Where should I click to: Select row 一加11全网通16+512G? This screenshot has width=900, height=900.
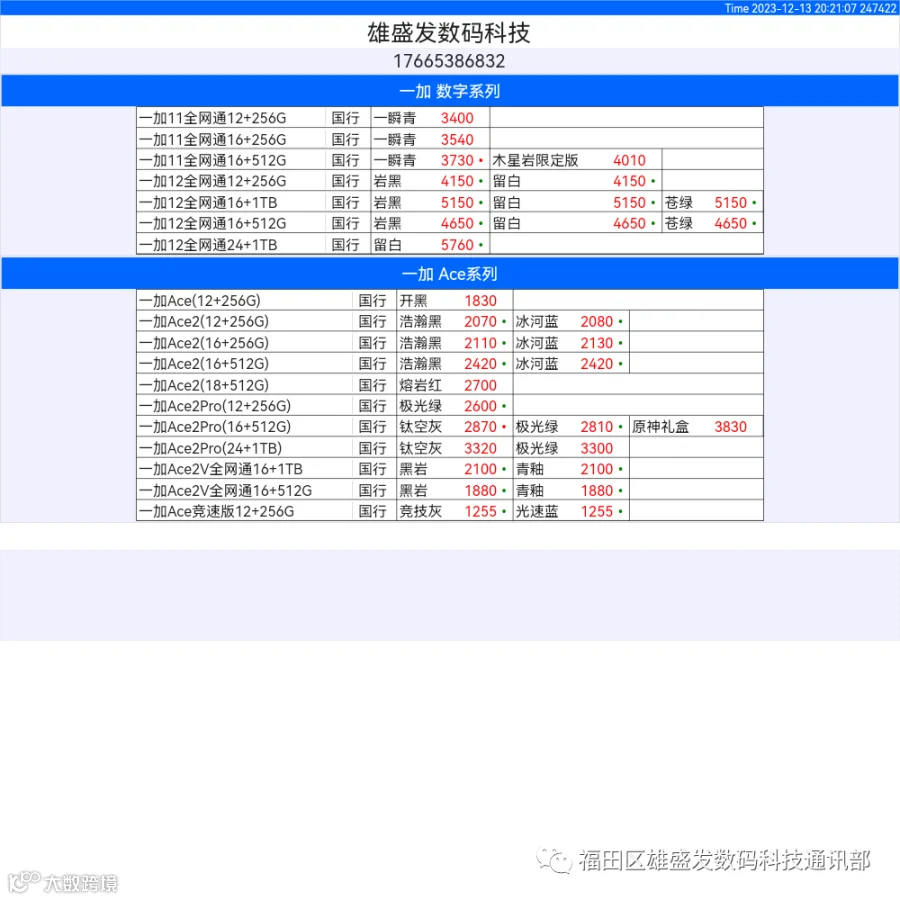449,160
